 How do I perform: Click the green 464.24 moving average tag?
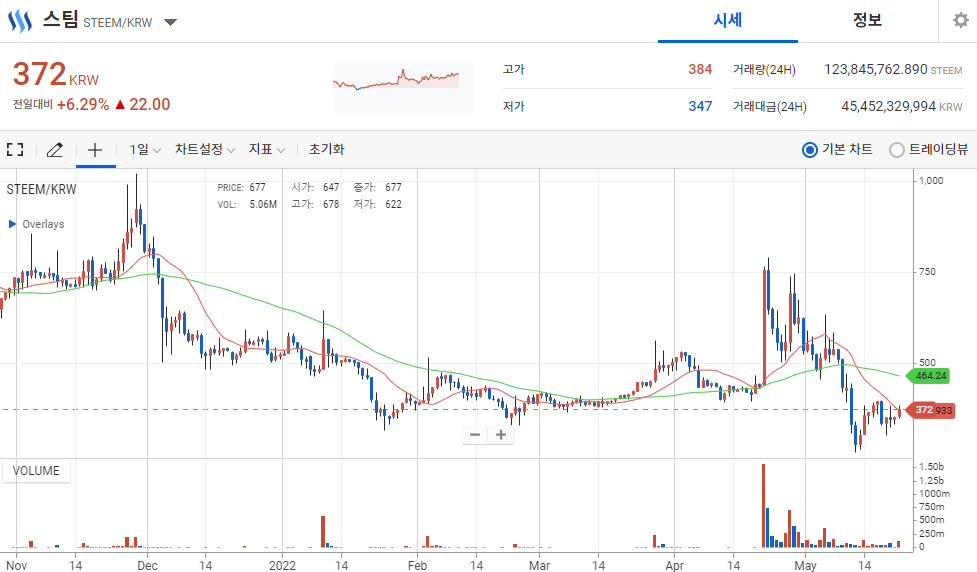927,376
